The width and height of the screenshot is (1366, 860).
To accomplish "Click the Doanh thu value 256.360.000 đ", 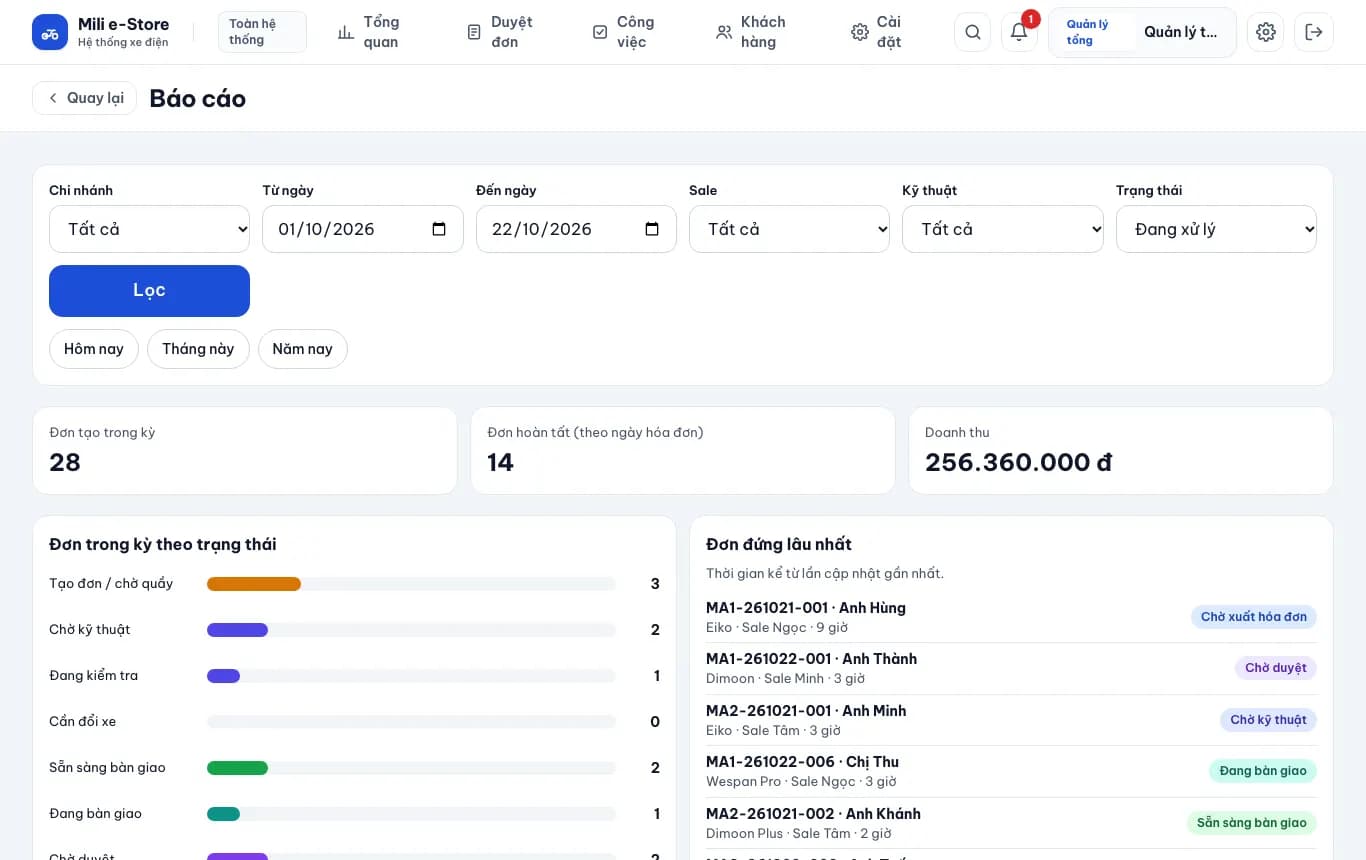I will coord(1018,462).
